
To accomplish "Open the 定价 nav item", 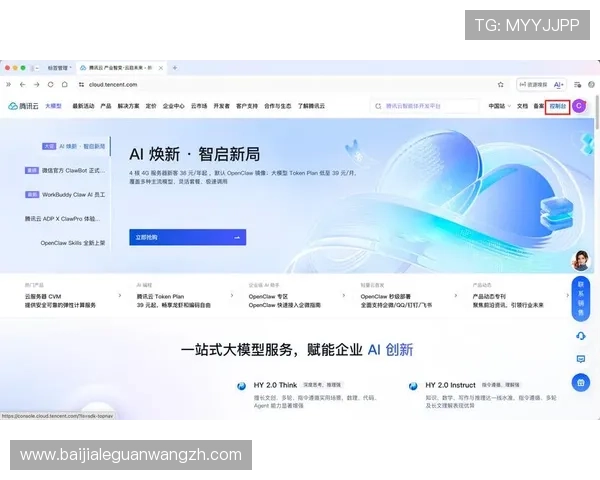I will point(151,106).
